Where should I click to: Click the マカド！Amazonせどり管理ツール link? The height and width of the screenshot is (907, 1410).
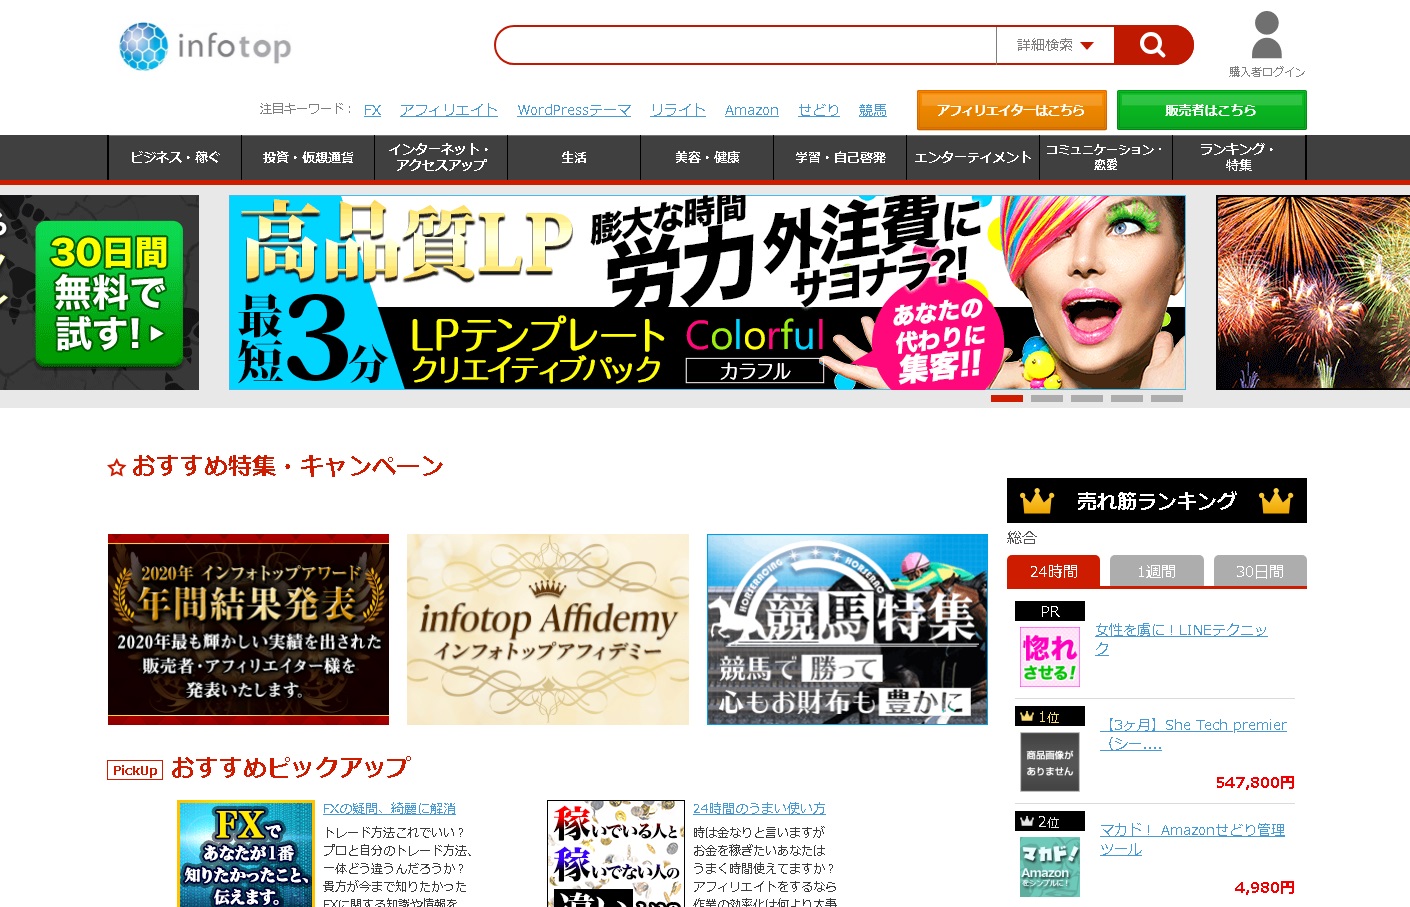[1192, 839]
